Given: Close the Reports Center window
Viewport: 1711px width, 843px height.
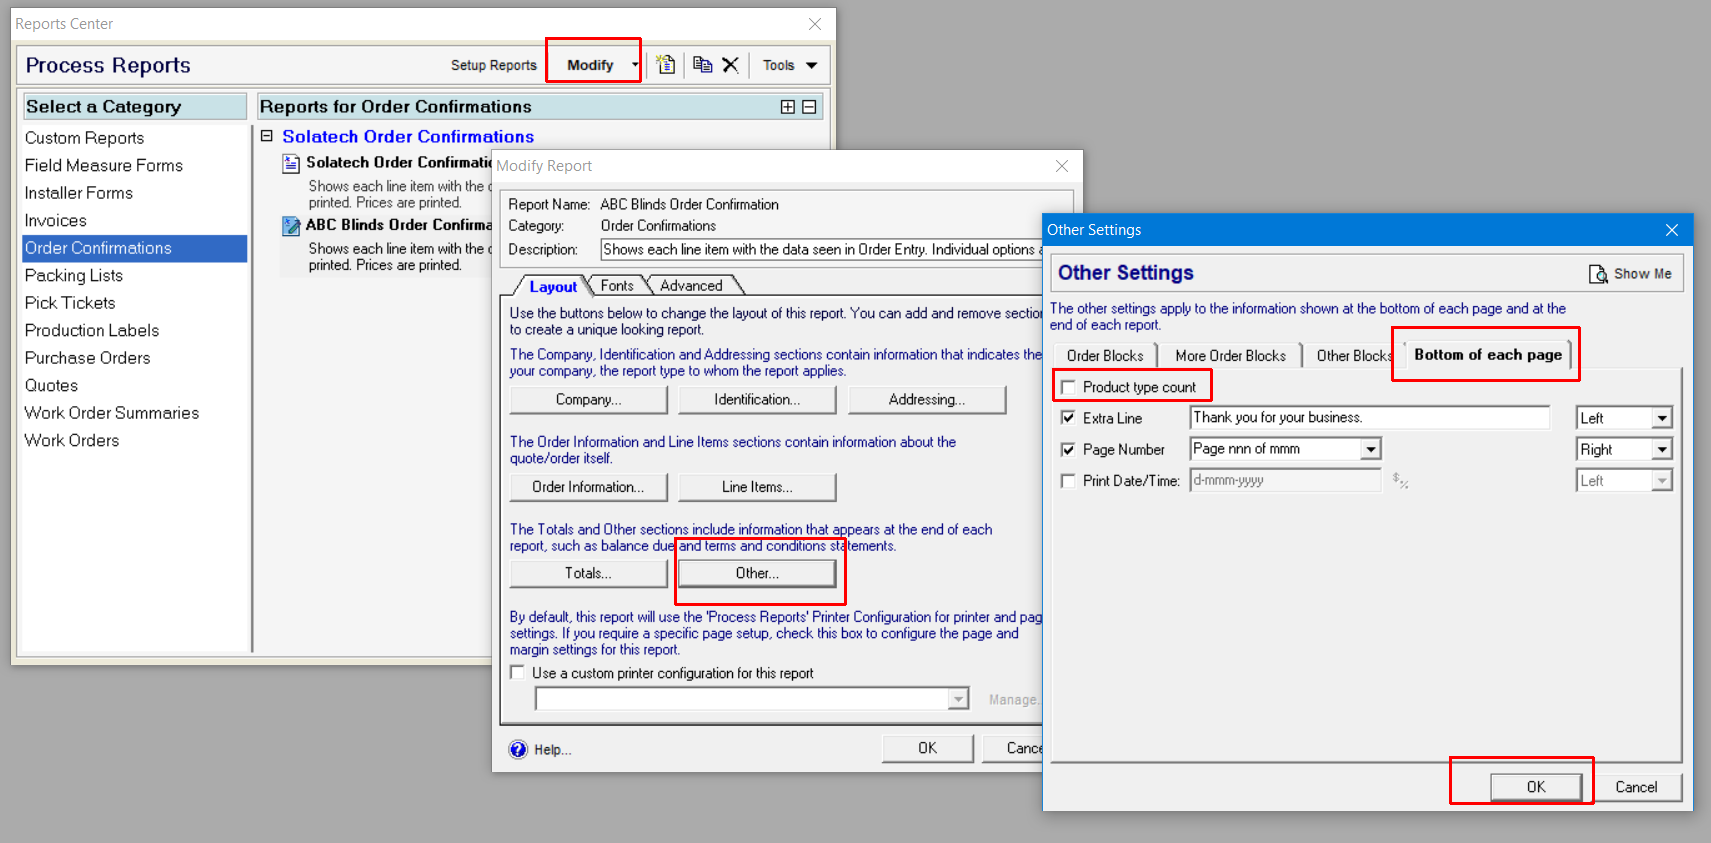Looking at the screenshot, I should pyautogui.click(x=815, y=24).
